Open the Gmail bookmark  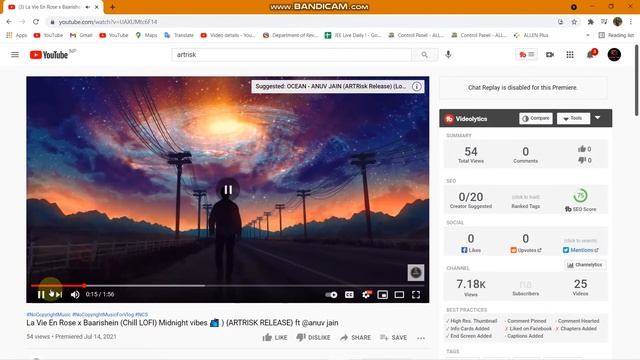point(81,36)
